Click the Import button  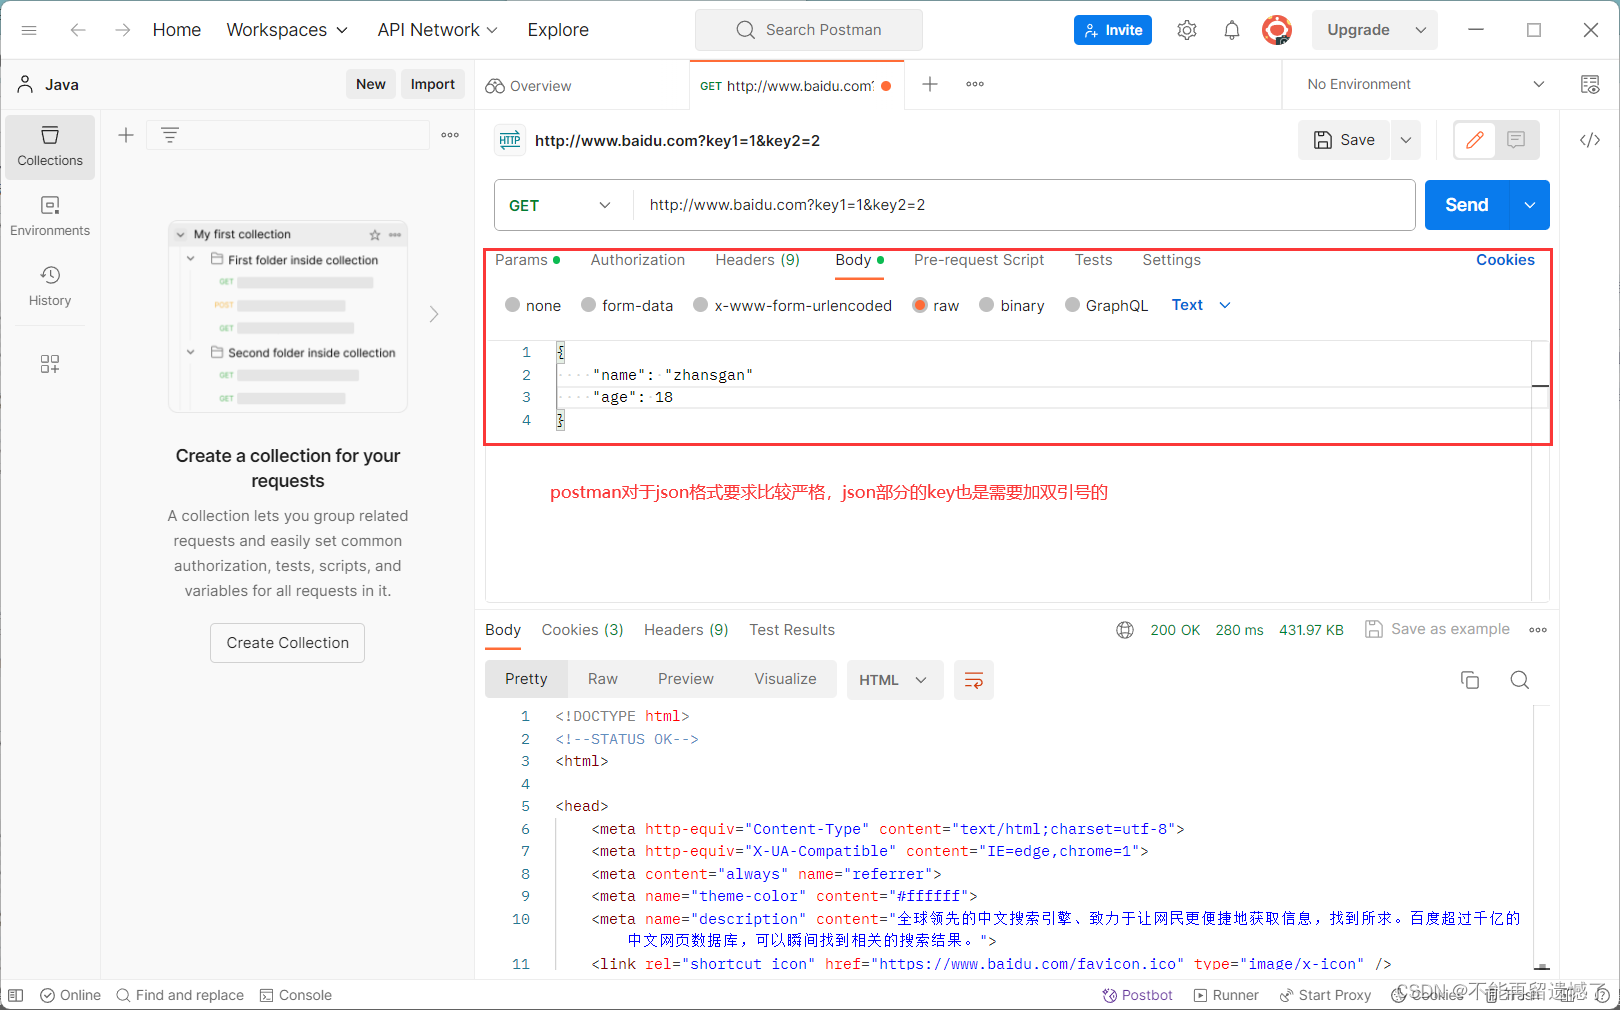click(433, 84)
